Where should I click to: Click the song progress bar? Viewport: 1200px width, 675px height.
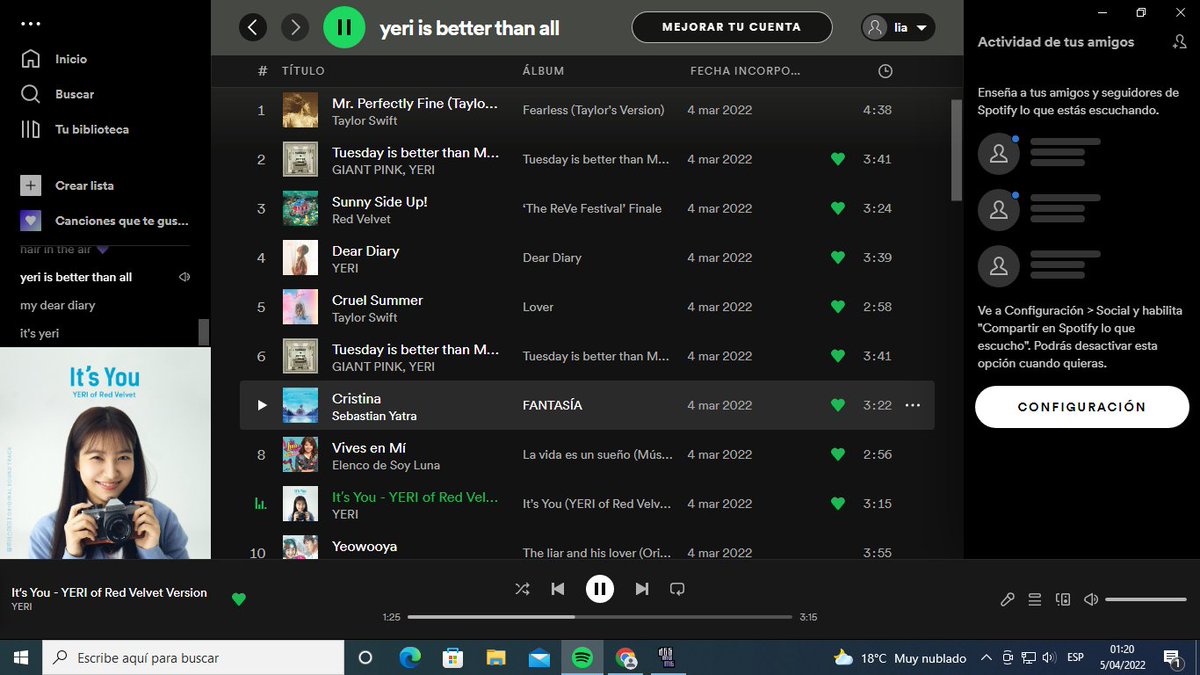tap(600, 617)
